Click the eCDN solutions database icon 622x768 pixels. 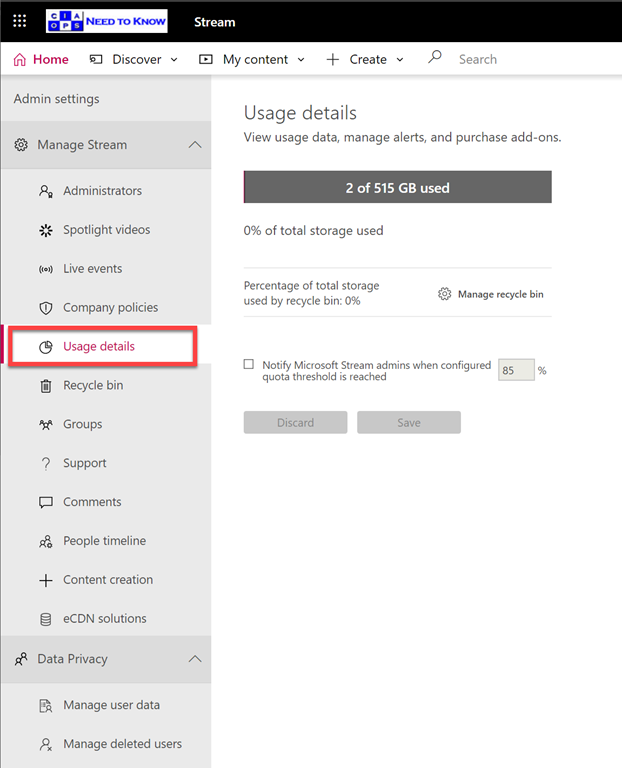(x=45, y=619)
